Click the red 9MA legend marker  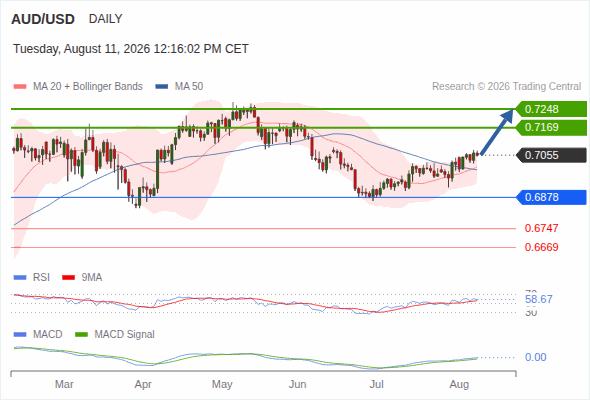pos(68,278)
